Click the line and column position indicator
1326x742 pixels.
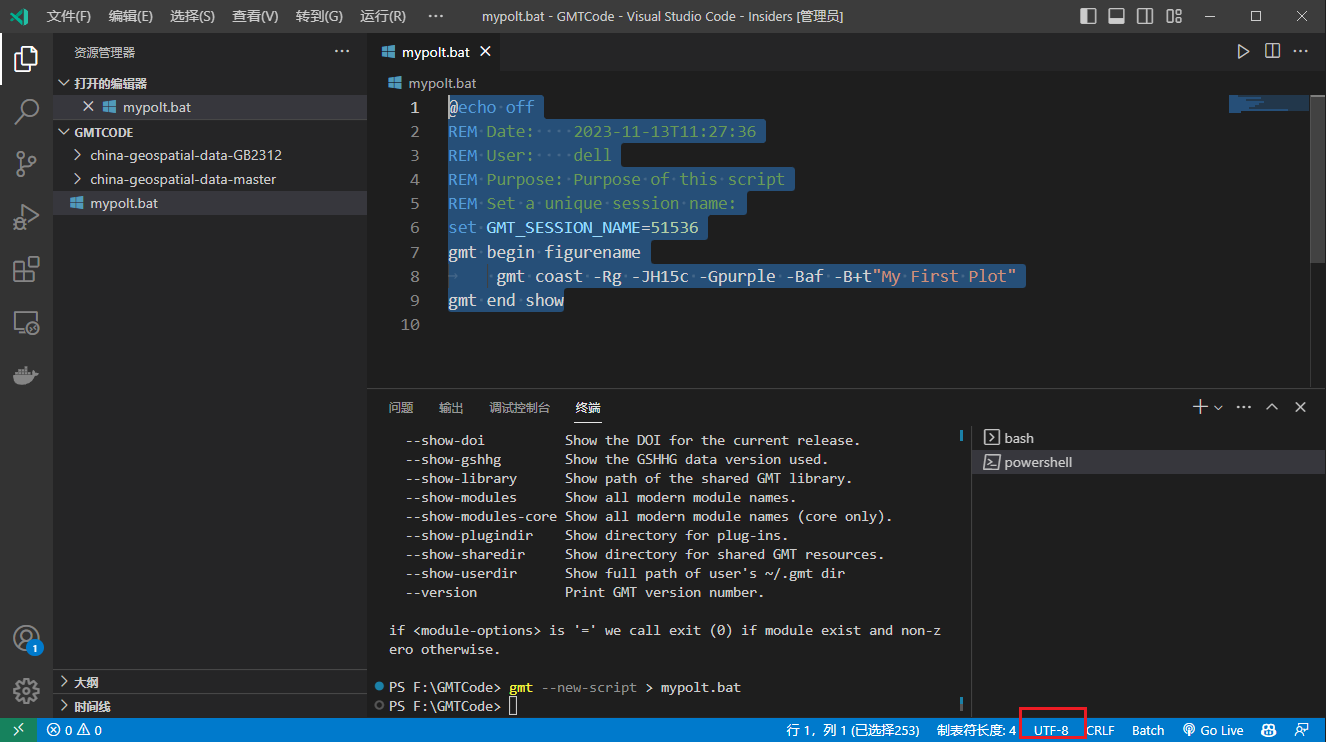click(853, 730)
